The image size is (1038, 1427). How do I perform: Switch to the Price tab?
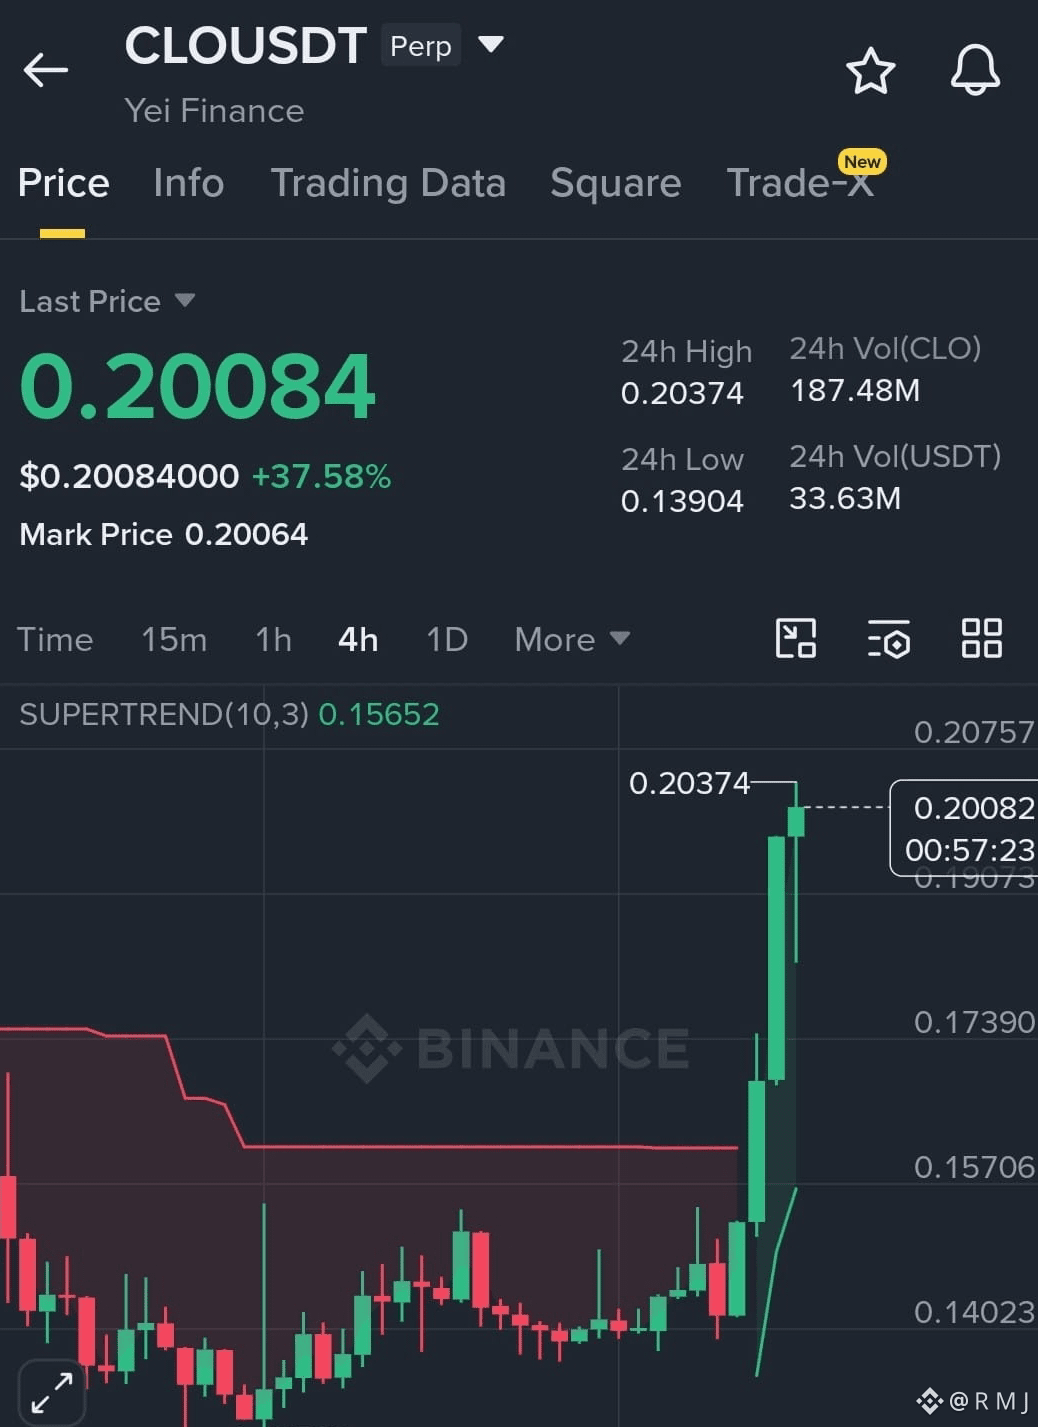pyautogui.click(x=63, y=183)
